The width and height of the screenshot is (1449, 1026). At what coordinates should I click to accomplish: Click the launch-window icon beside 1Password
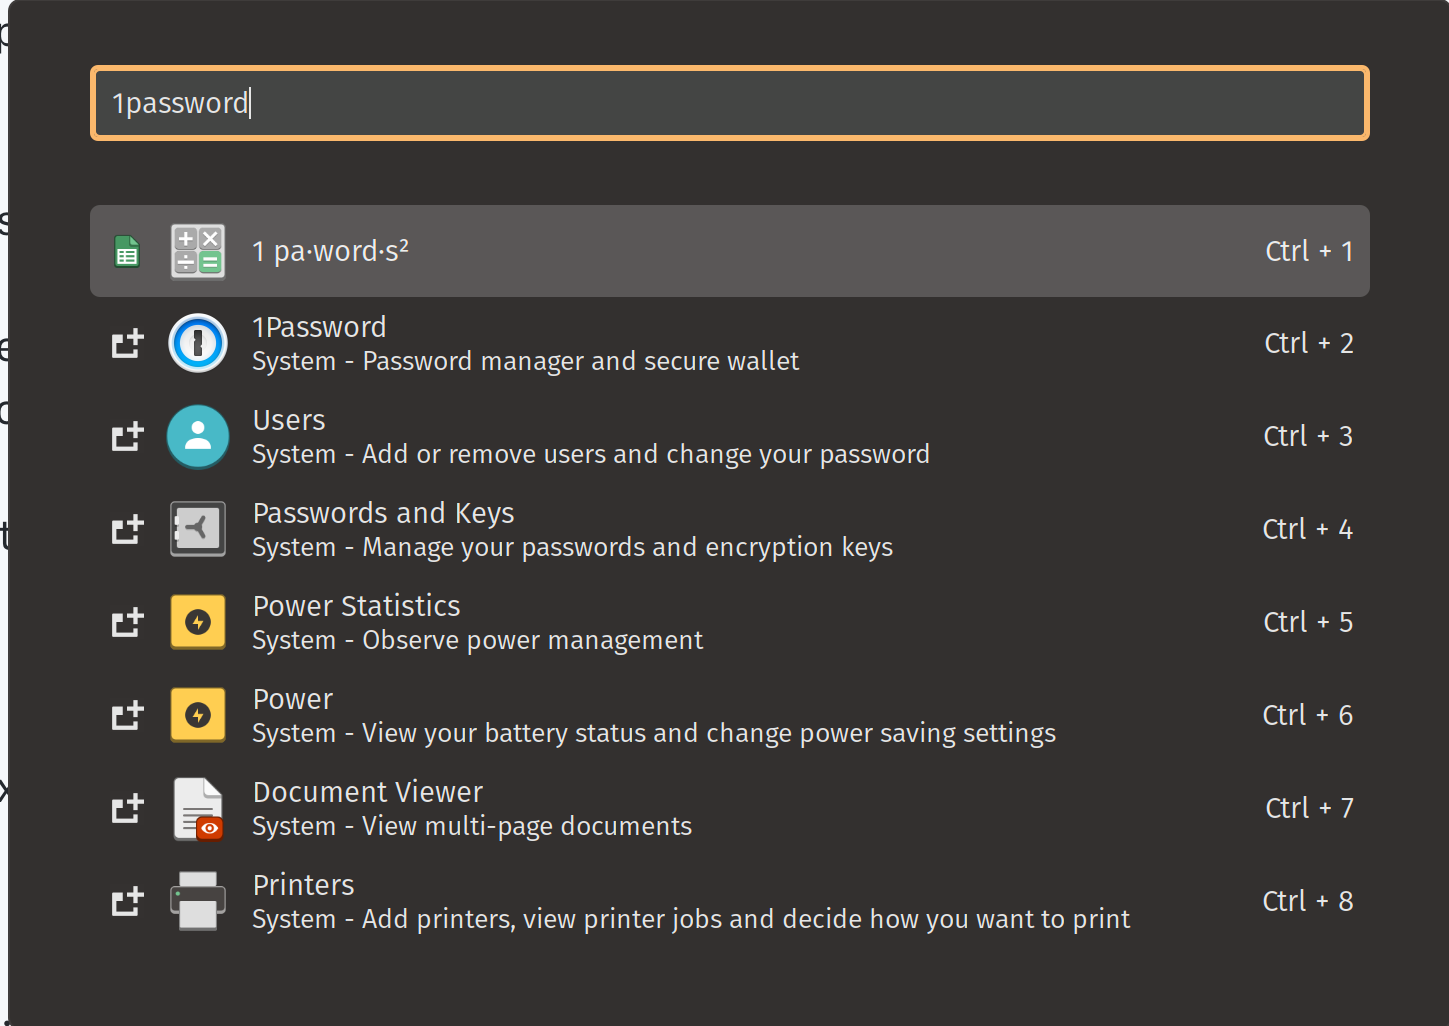[128, 343]
